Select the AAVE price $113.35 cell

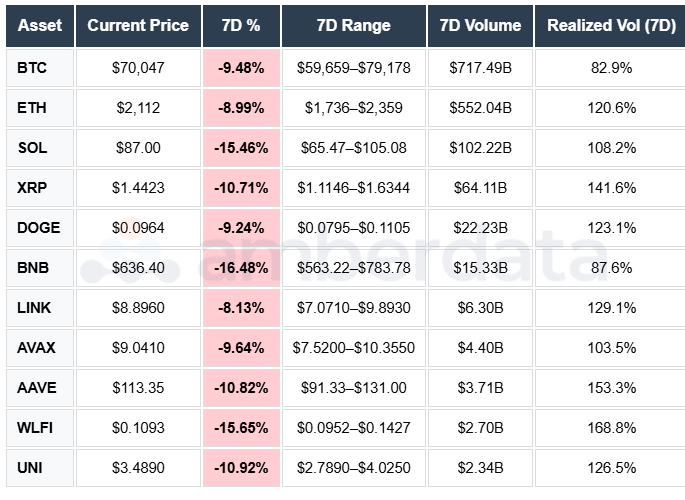[x=138, y=388]
